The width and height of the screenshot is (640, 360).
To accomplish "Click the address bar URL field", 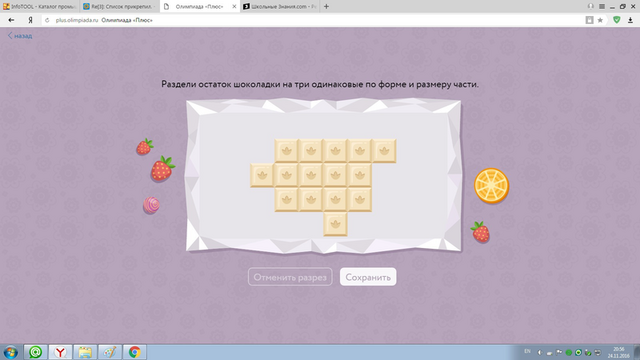I will coord(318,20).
